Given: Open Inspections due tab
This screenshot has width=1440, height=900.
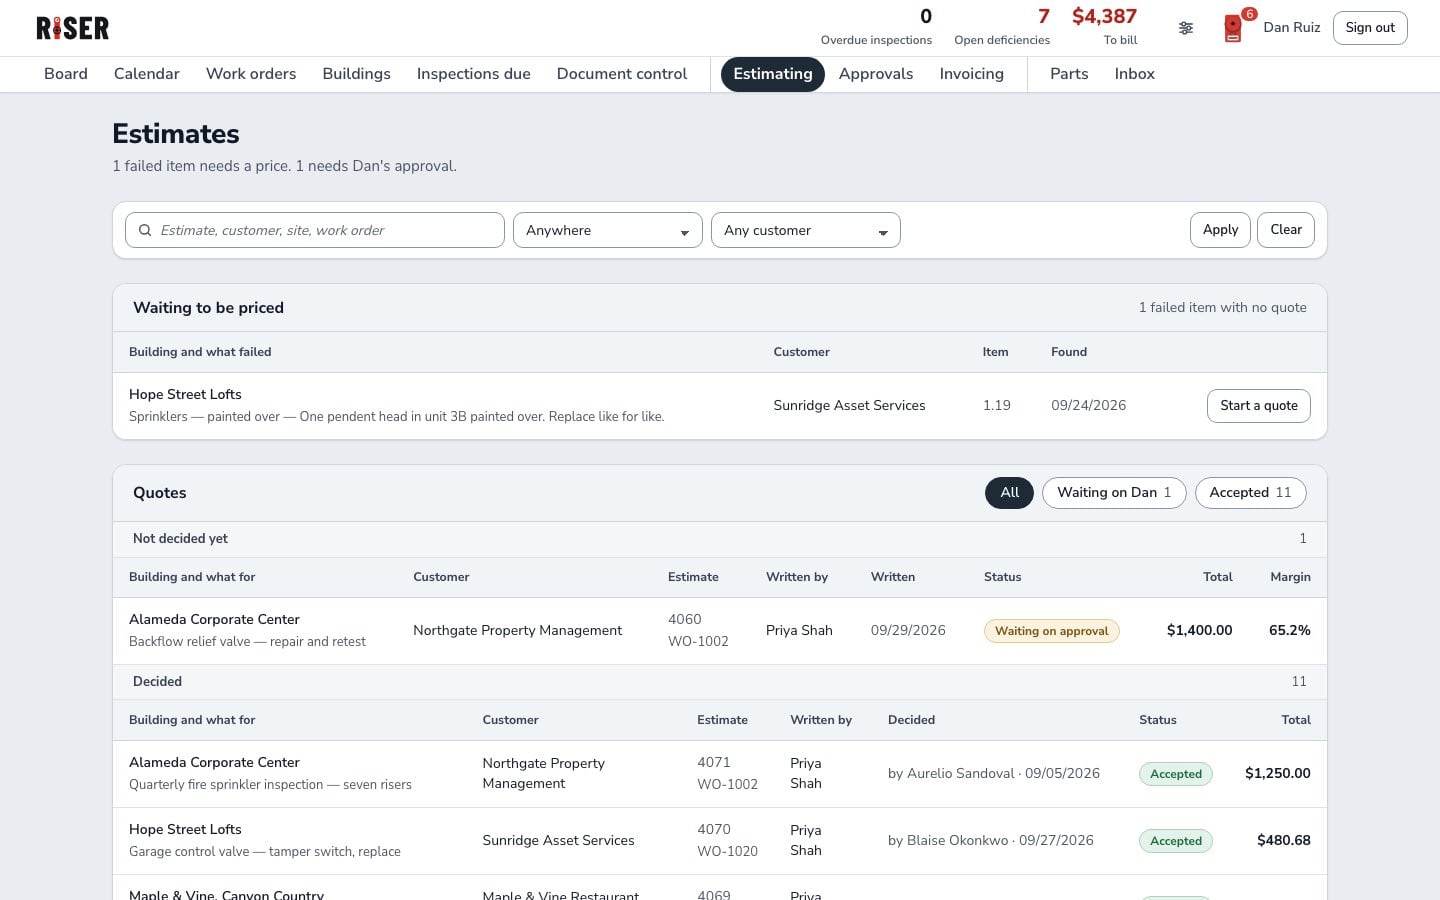Looking at the screenshot, I should point(474,74).
